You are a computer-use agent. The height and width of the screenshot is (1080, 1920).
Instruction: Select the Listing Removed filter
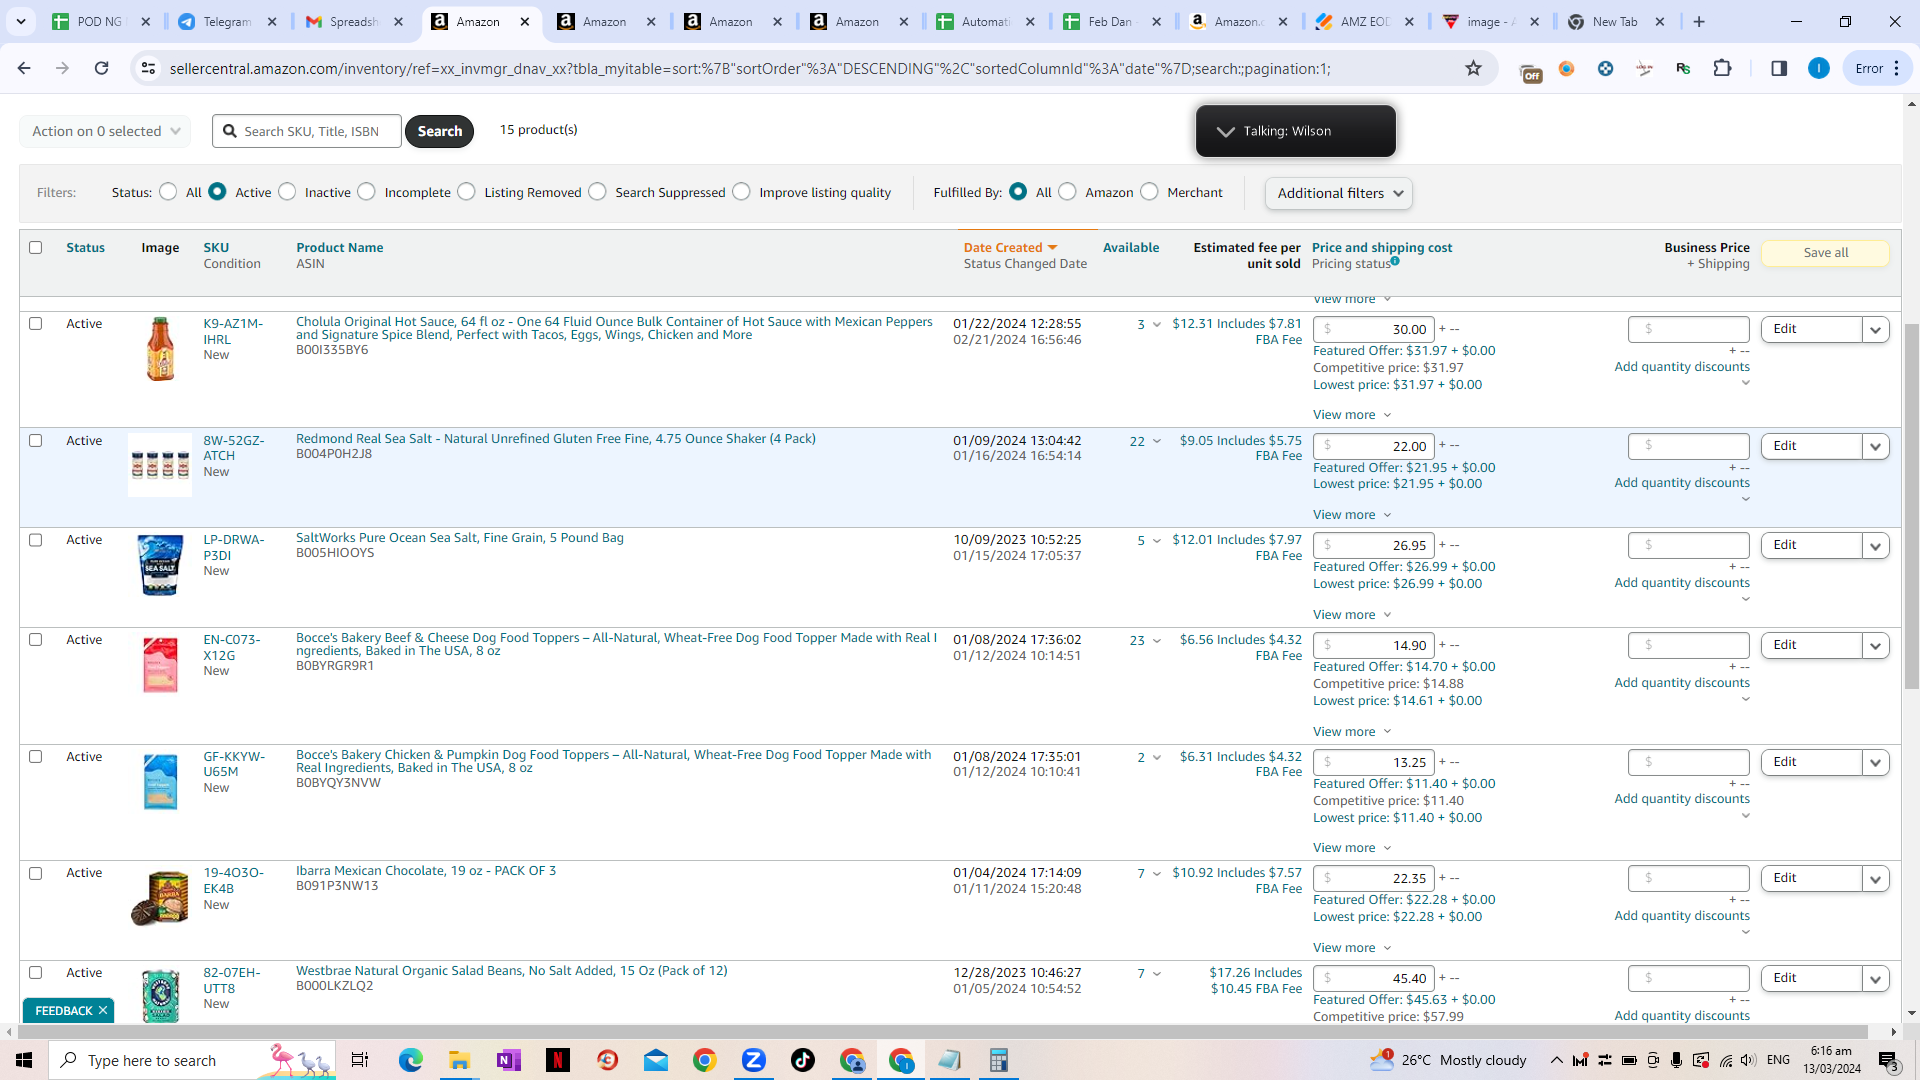pyautogui.click(x=466, y=192)
